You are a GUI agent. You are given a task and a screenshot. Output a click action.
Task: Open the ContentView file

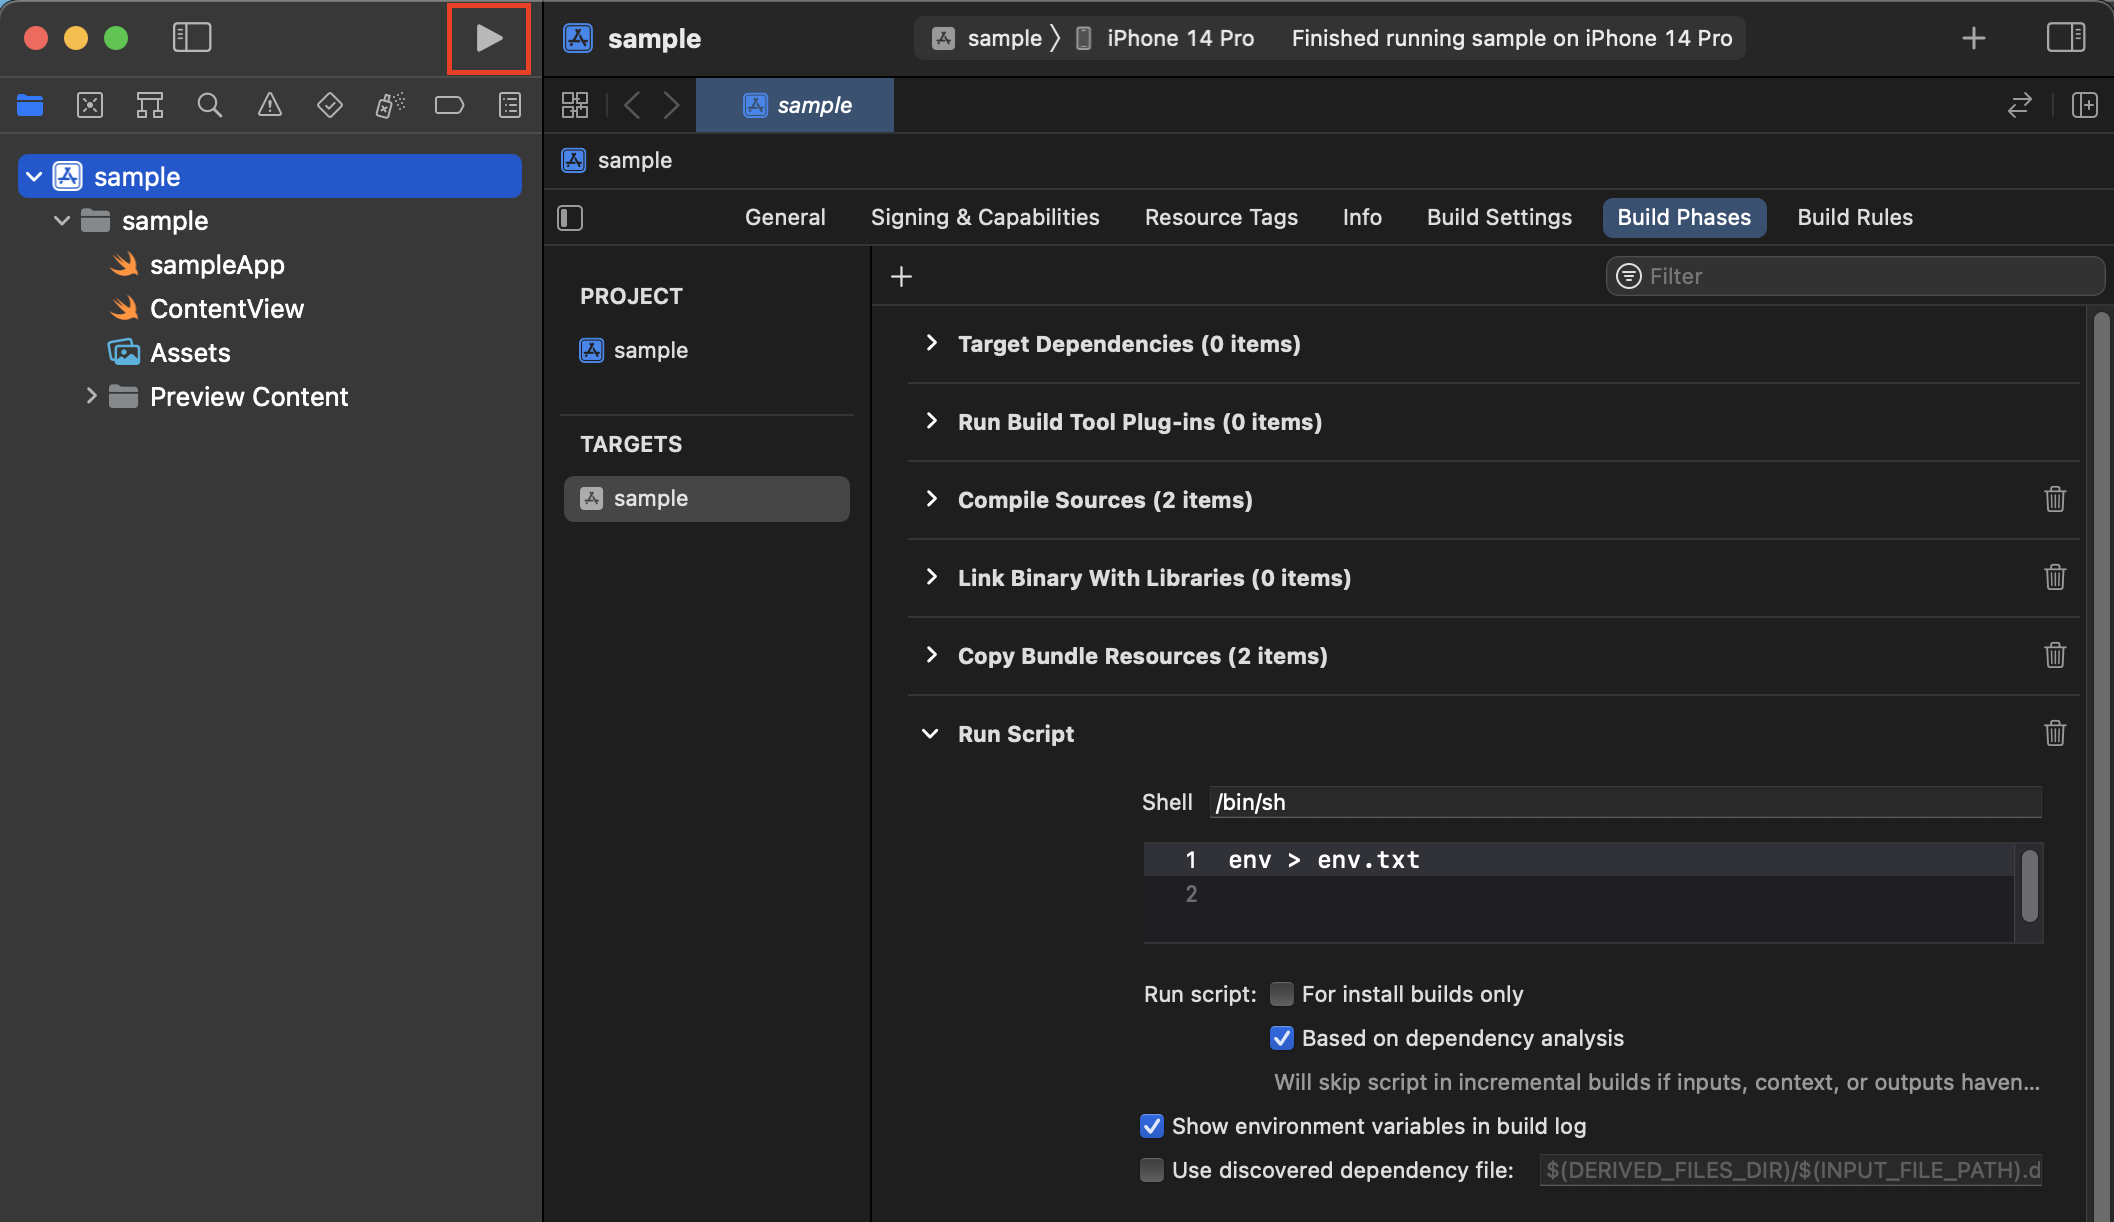click(x=226, y=309)
